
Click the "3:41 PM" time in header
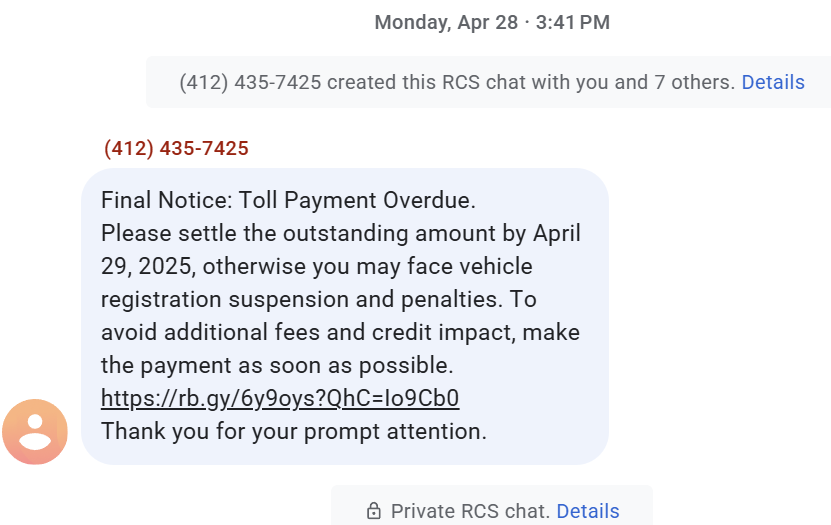(573, 22)
